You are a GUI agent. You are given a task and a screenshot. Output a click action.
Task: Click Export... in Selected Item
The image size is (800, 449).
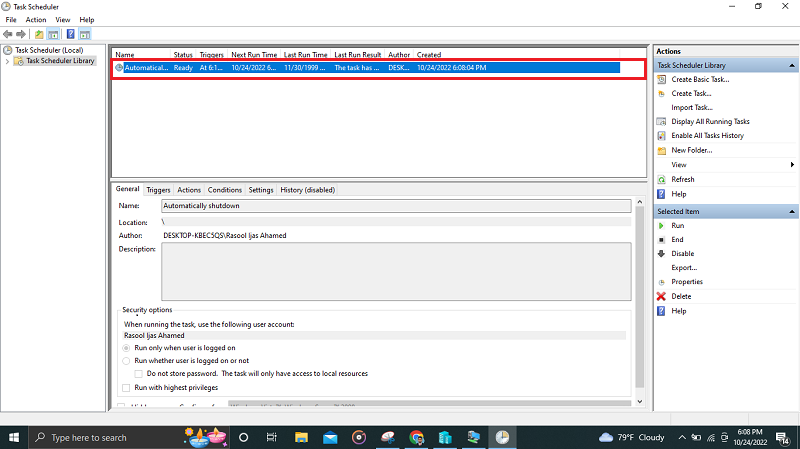684,268
